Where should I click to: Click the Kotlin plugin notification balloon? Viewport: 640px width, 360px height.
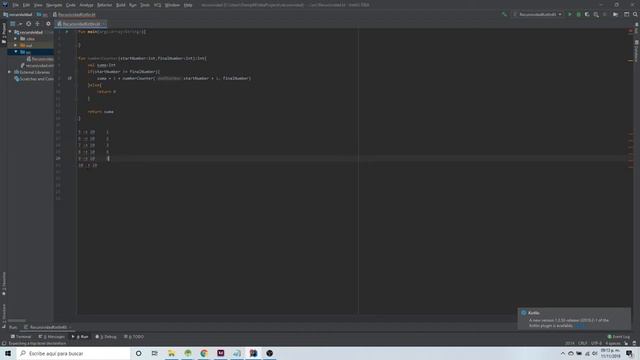pyautogui.click(x=574, y=319)
